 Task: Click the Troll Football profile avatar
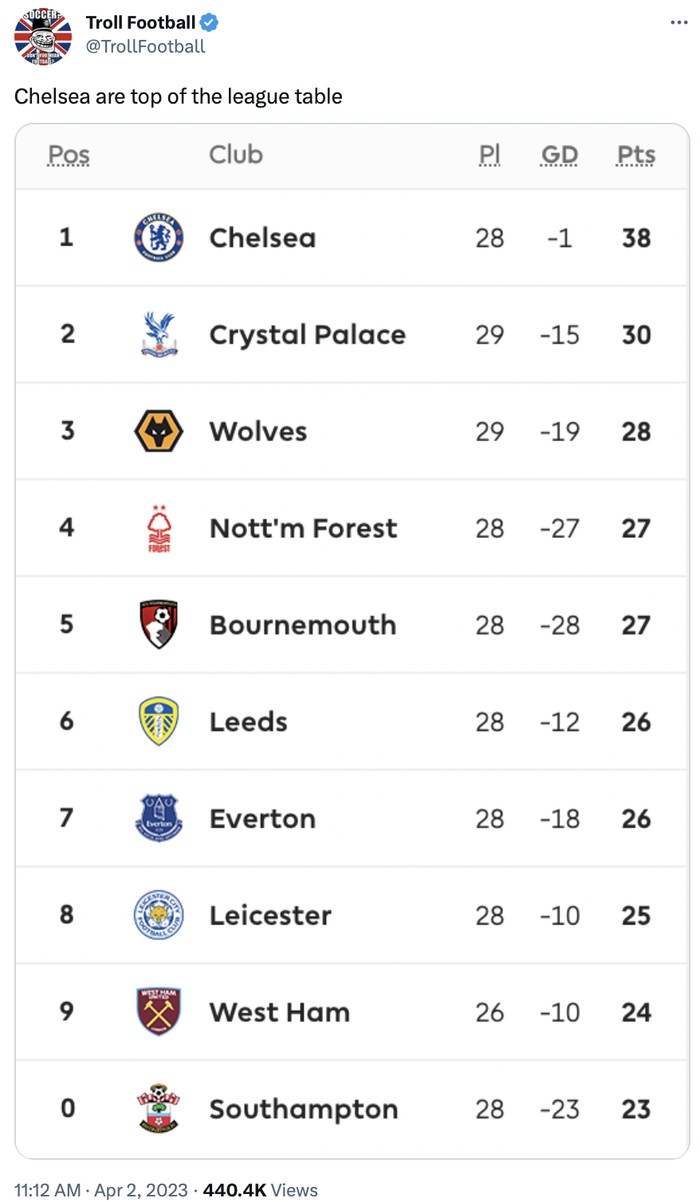(43, 34)
